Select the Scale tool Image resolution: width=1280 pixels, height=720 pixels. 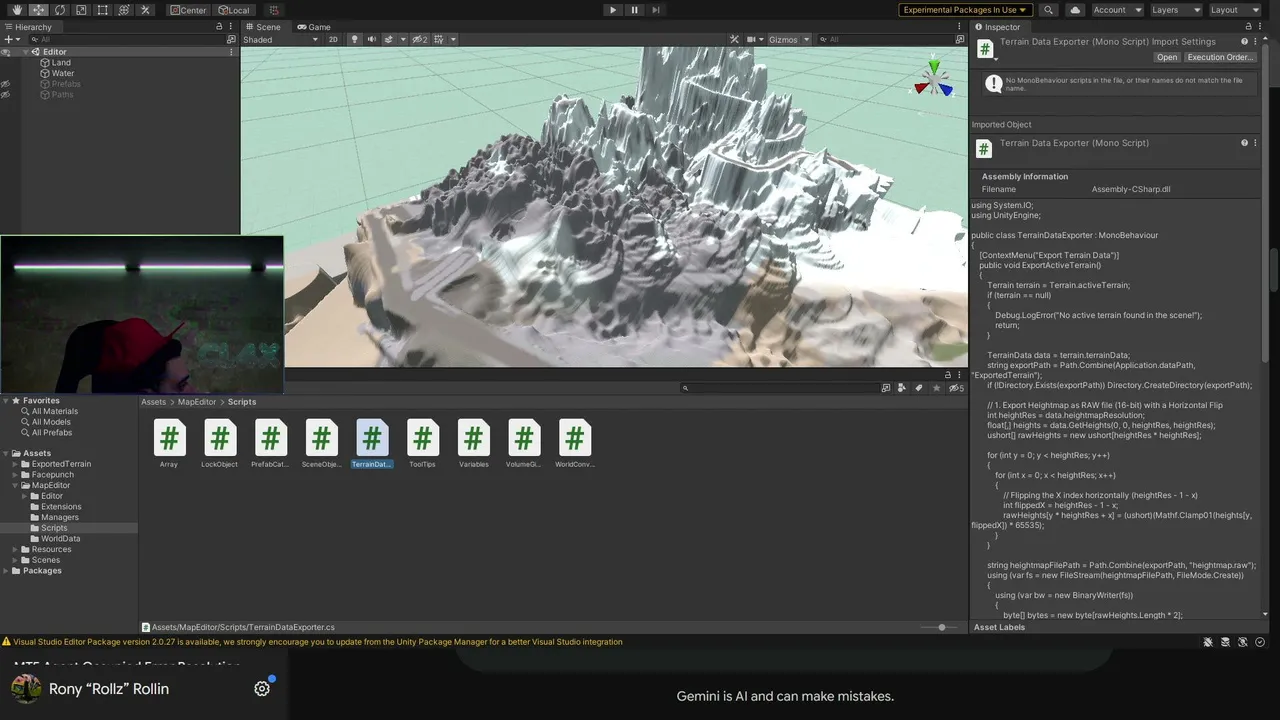click(x=81, y=10)
